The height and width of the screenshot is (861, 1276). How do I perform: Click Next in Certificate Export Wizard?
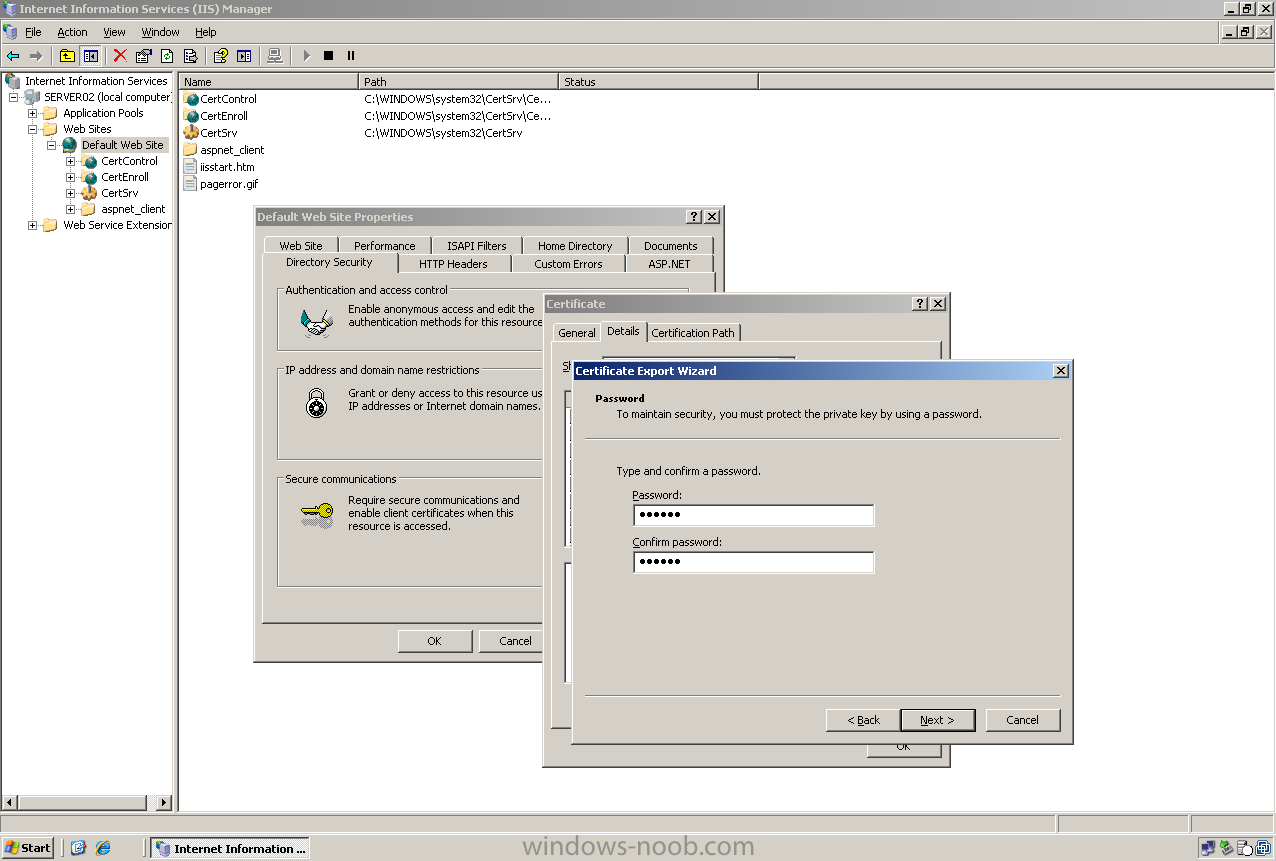click(x=937, y=720)
